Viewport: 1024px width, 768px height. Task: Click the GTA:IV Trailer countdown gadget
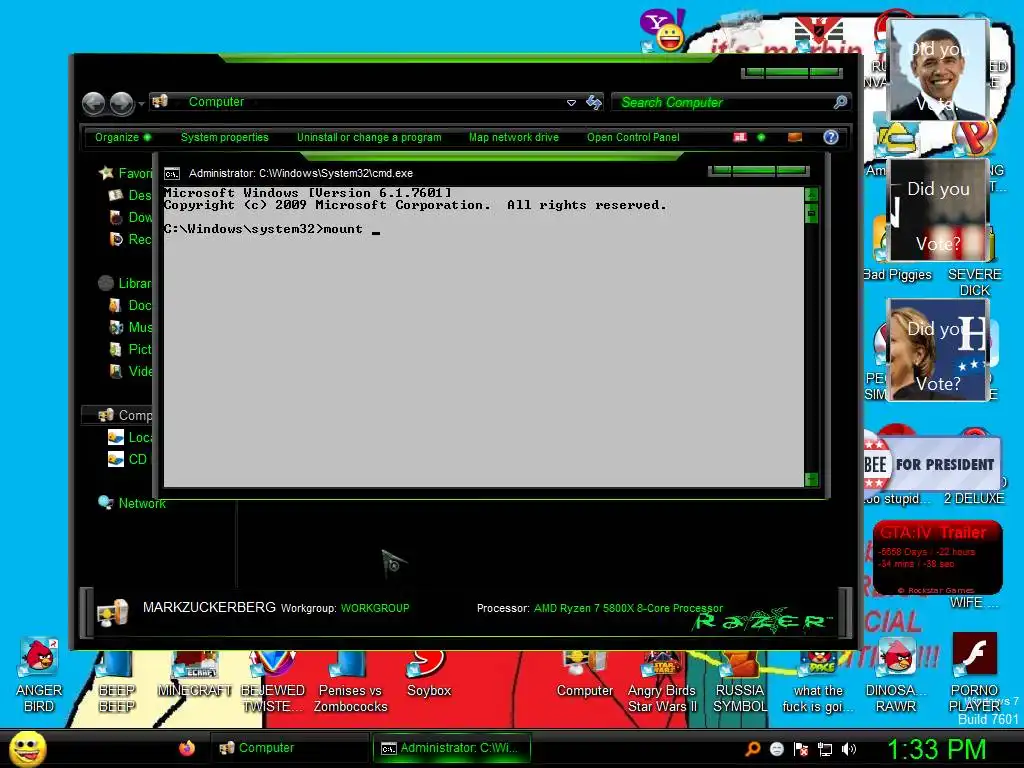coord(937,557)
